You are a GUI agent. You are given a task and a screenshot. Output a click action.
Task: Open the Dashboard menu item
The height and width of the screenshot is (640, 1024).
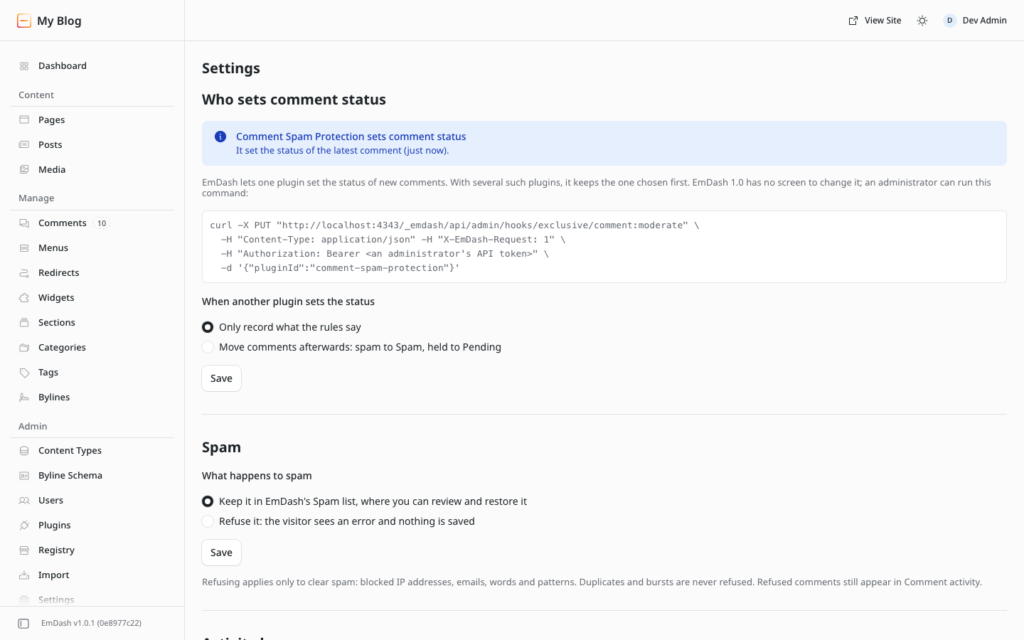[92, 66]
